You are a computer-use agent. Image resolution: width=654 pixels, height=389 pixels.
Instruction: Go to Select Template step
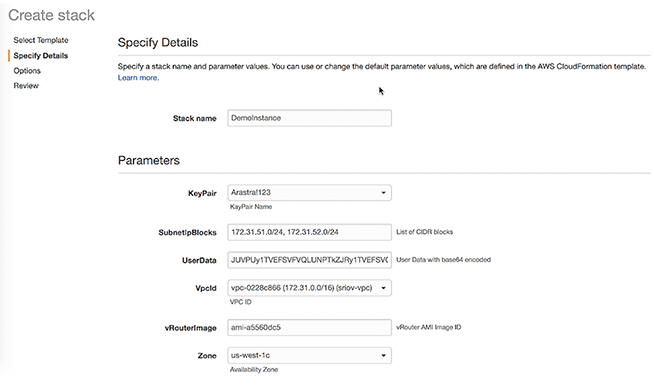(41, 40)
